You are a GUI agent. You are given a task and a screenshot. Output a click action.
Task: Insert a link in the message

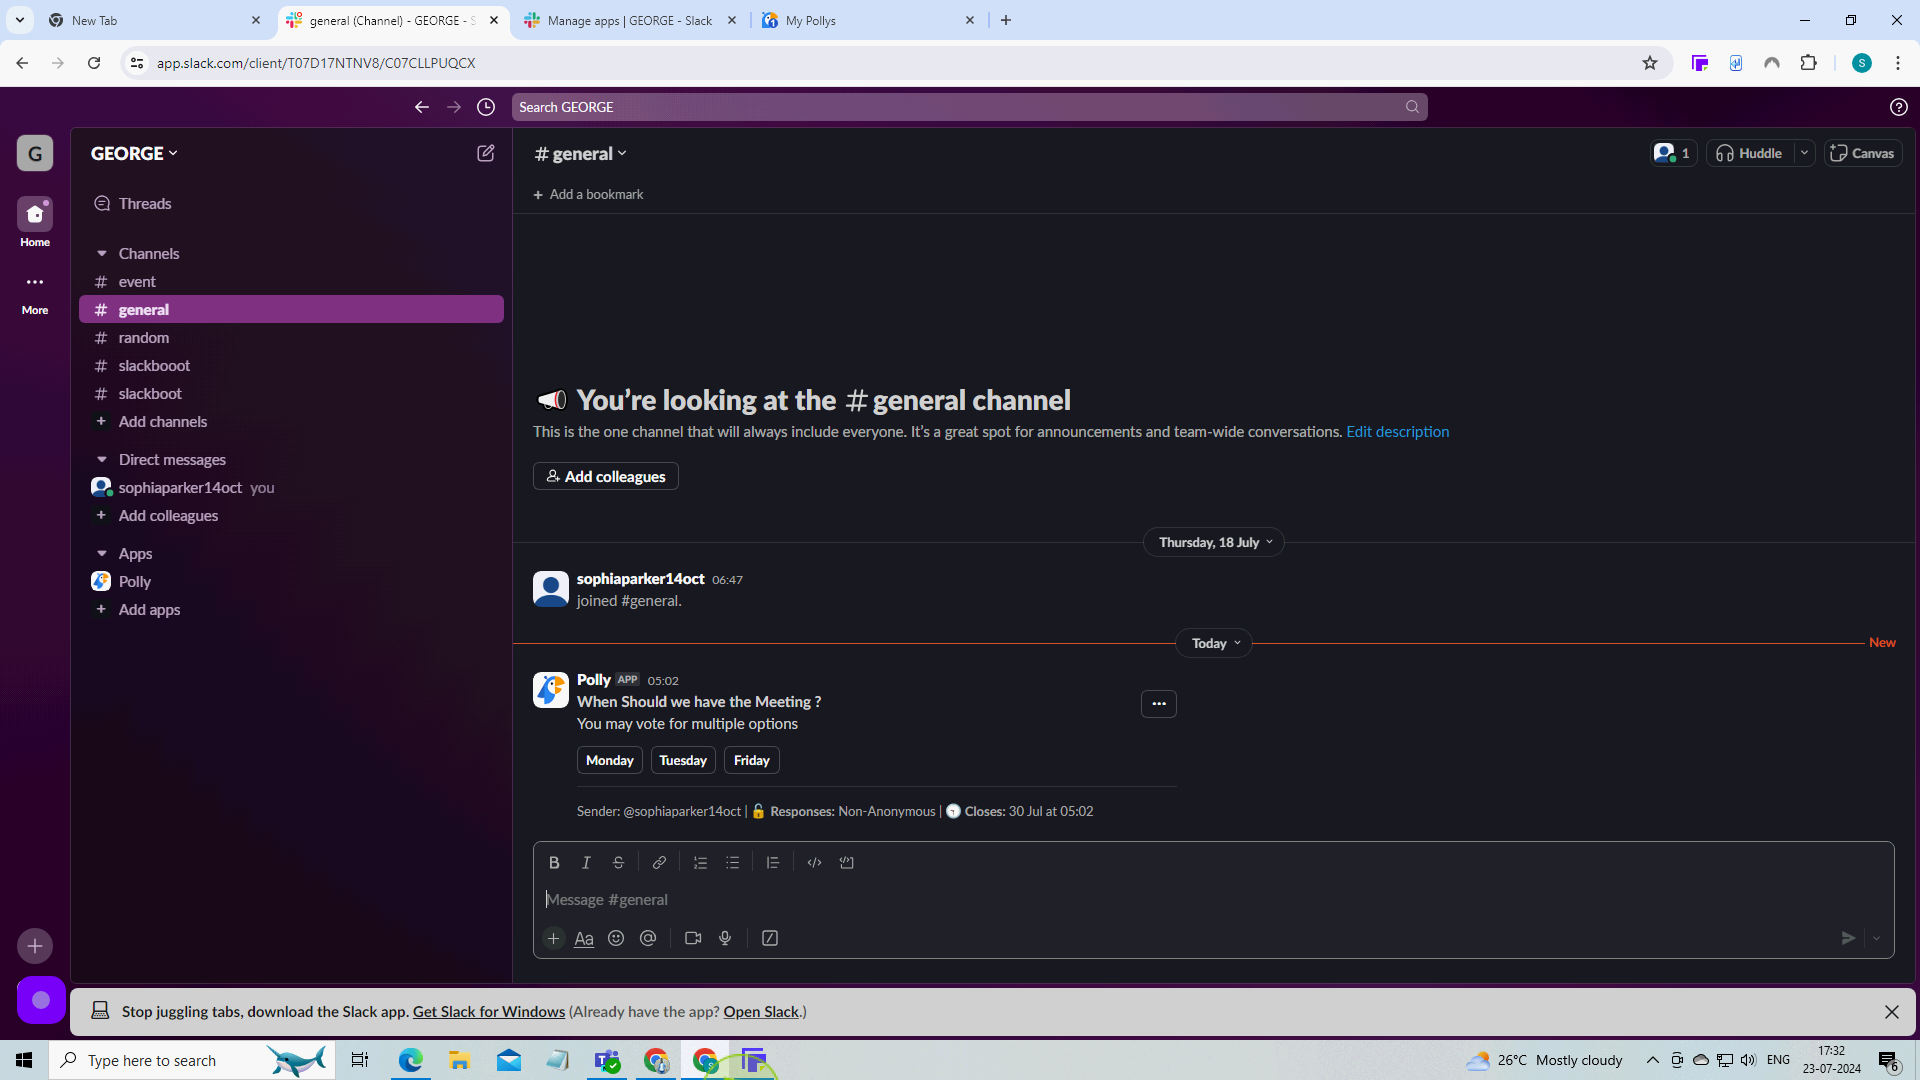click(x=659, y=863)
